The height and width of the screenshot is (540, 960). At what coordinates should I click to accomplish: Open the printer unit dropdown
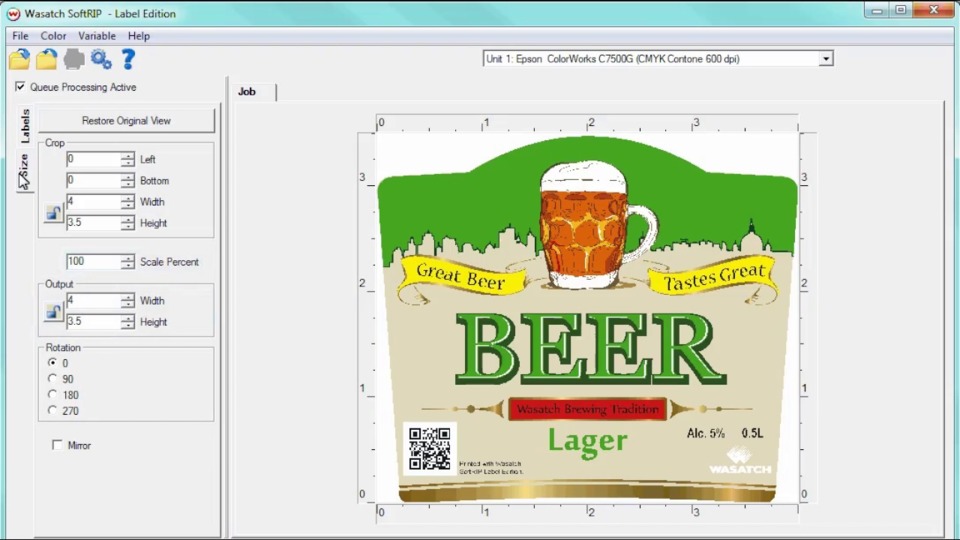[826, 59]
